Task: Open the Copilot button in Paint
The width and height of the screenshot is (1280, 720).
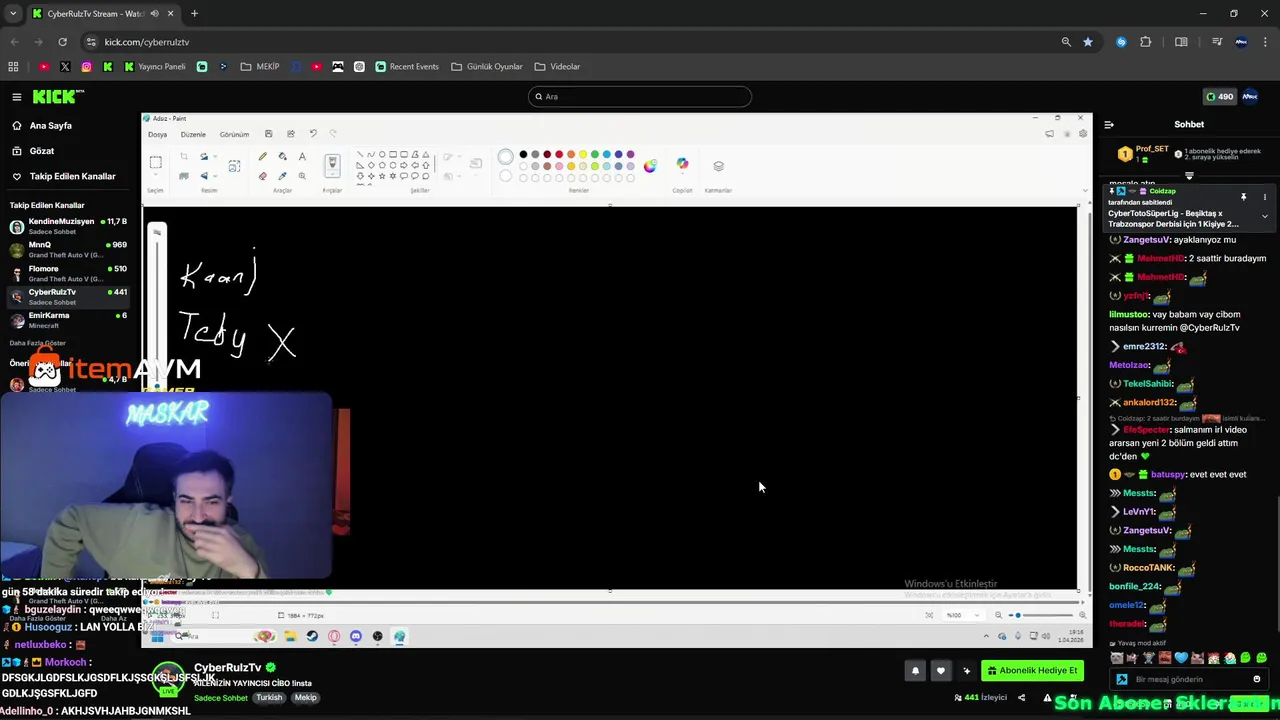Action: click(682, 164)
